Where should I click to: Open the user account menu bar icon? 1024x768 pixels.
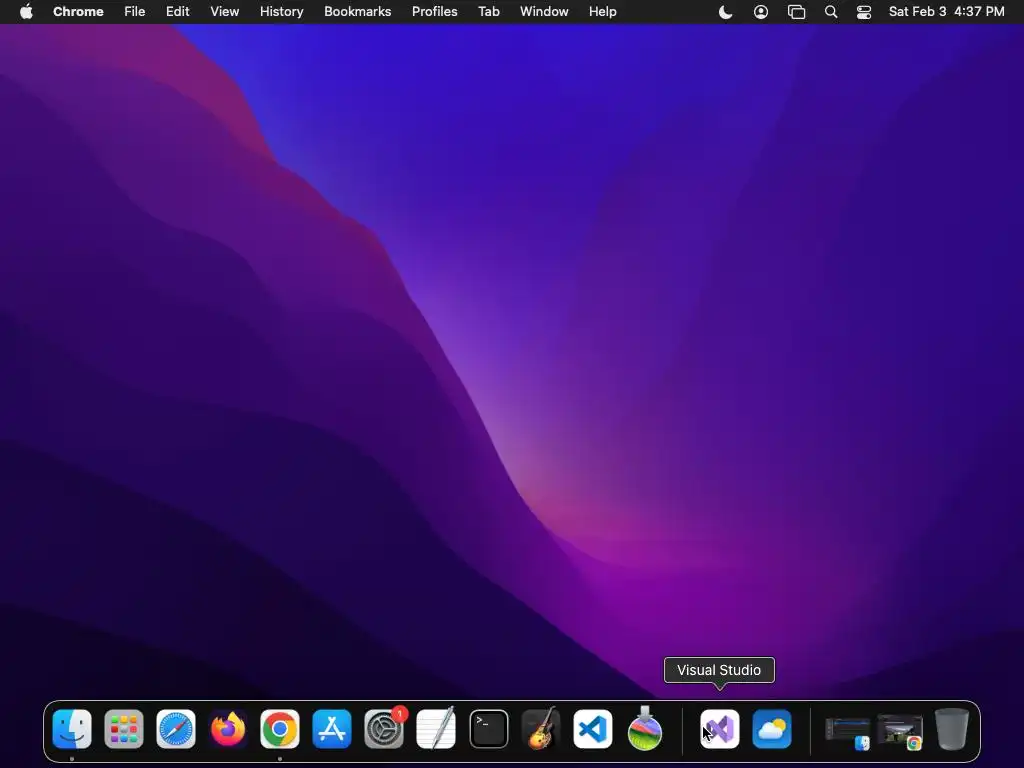tap(761, 12)
